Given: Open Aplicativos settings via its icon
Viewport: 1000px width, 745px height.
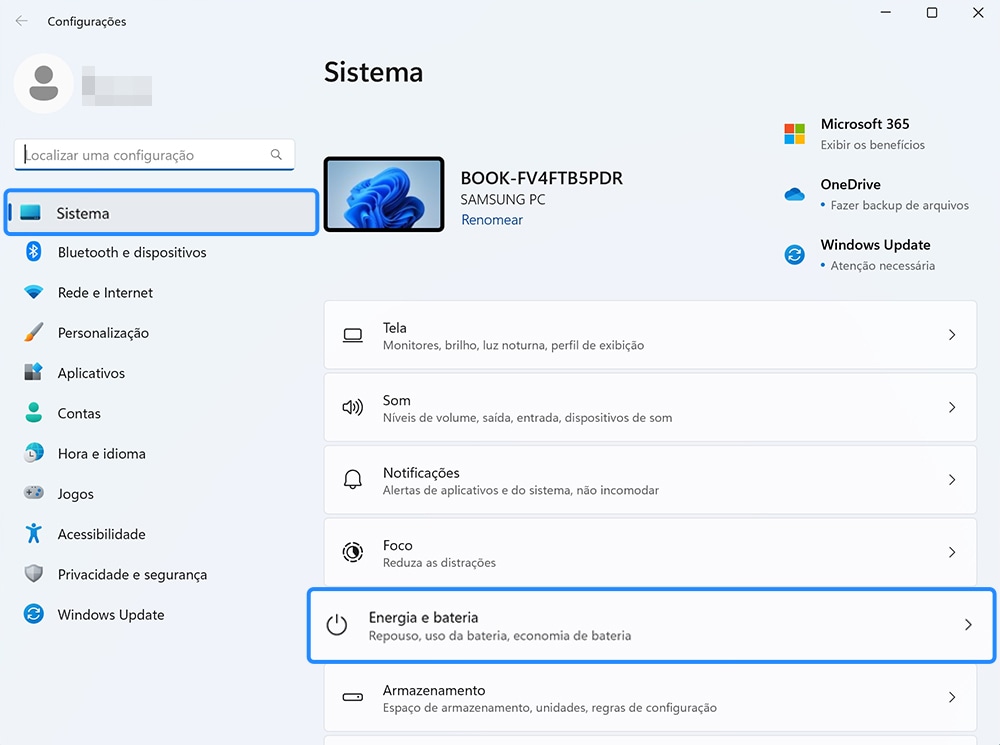Looking at the screenshot, I should click(34, 372).
